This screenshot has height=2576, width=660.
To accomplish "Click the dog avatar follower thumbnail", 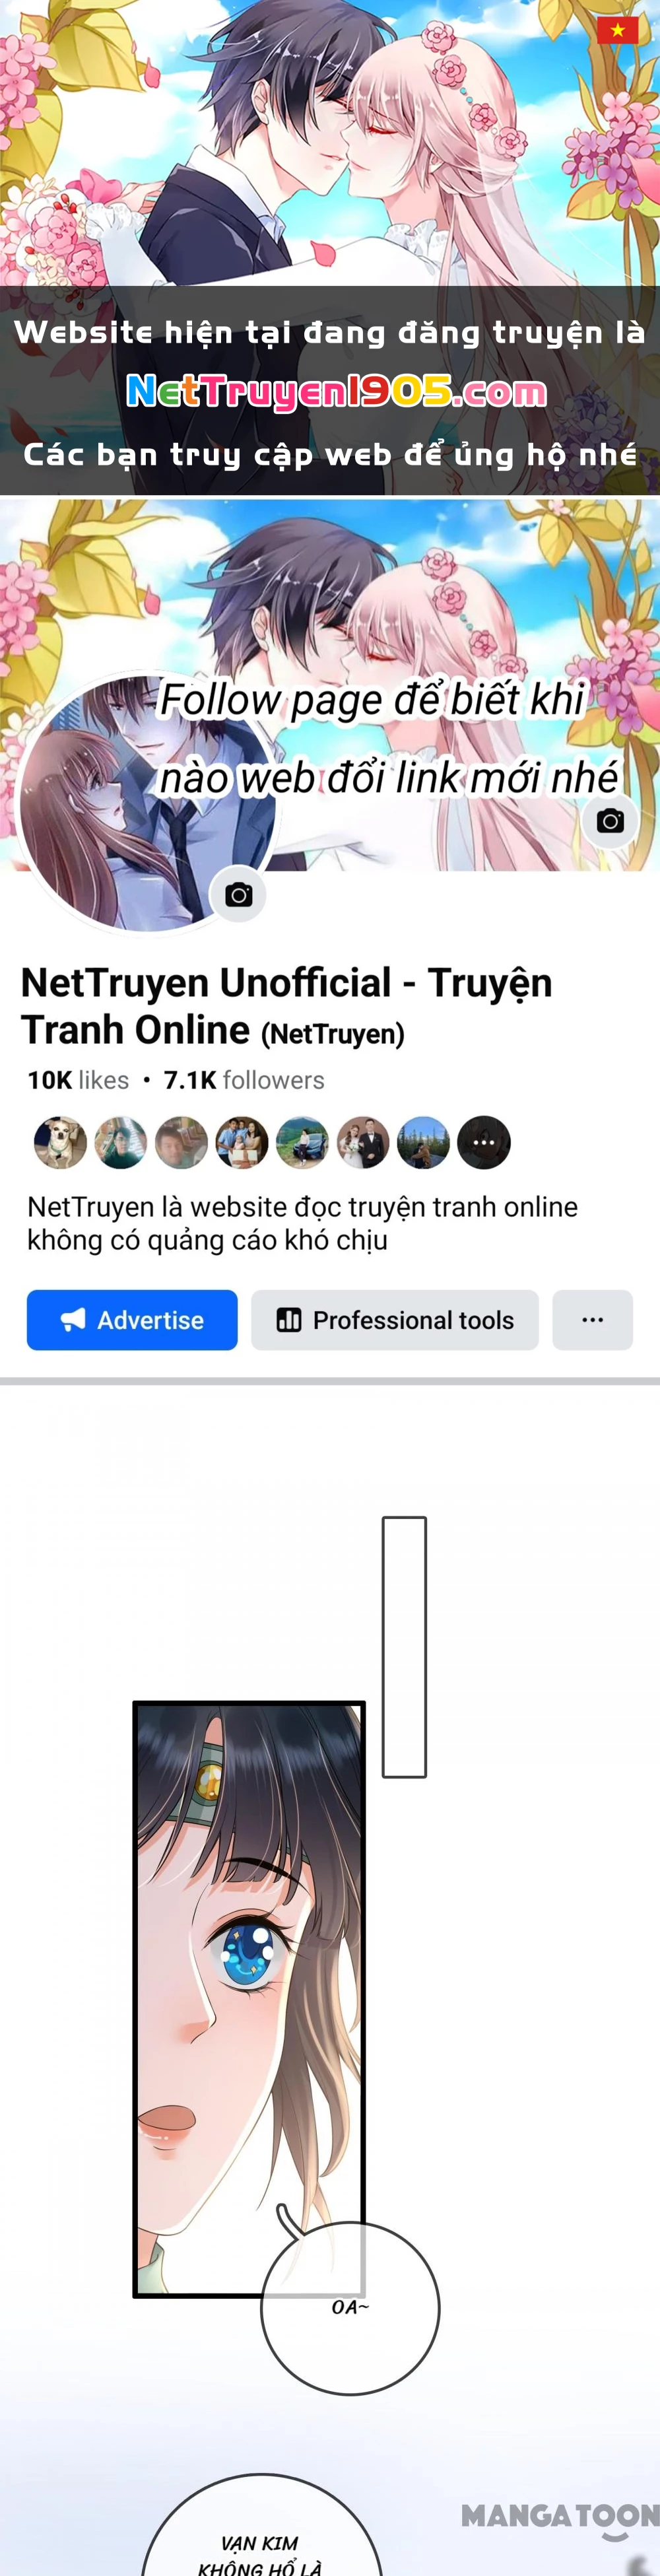I will coord(60,1142).
